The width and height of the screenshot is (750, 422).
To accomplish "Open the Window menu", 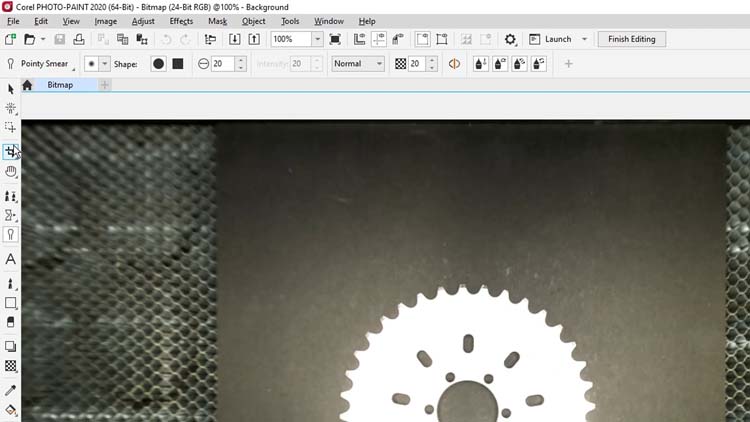I will (329, 21).
